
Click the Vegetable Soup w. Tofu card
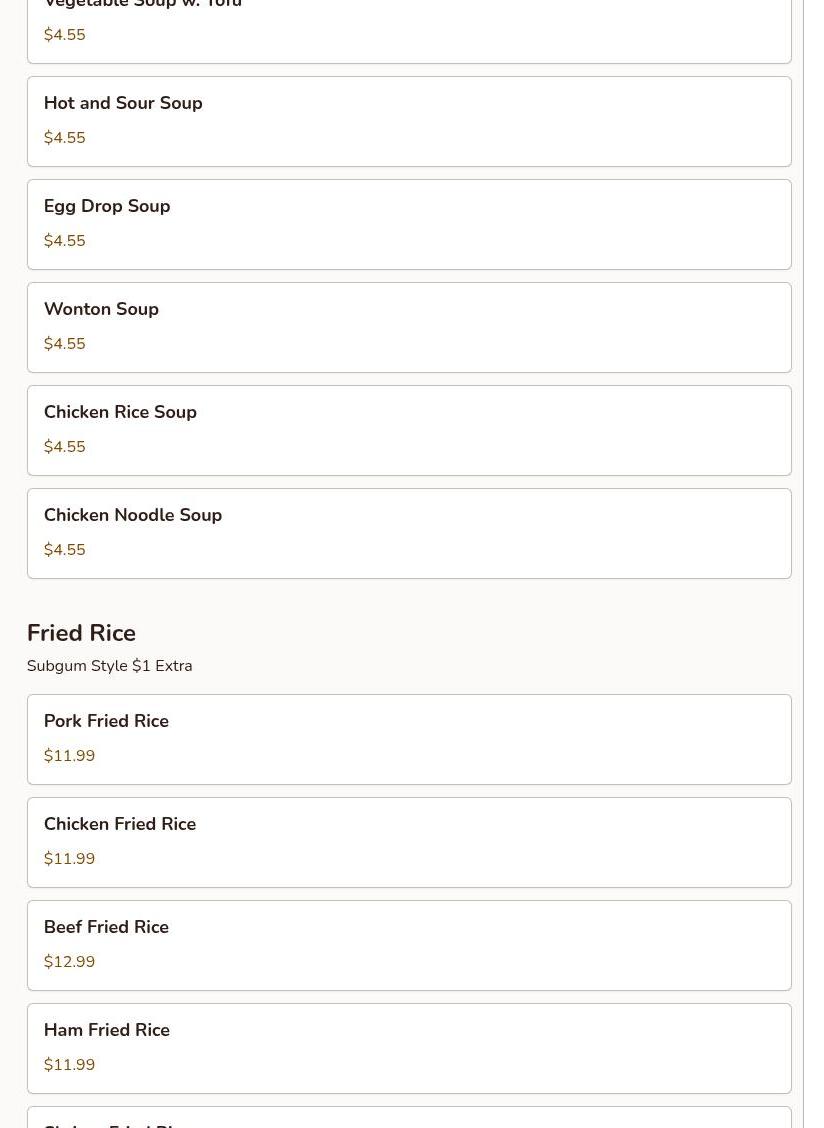pos(409,29)
